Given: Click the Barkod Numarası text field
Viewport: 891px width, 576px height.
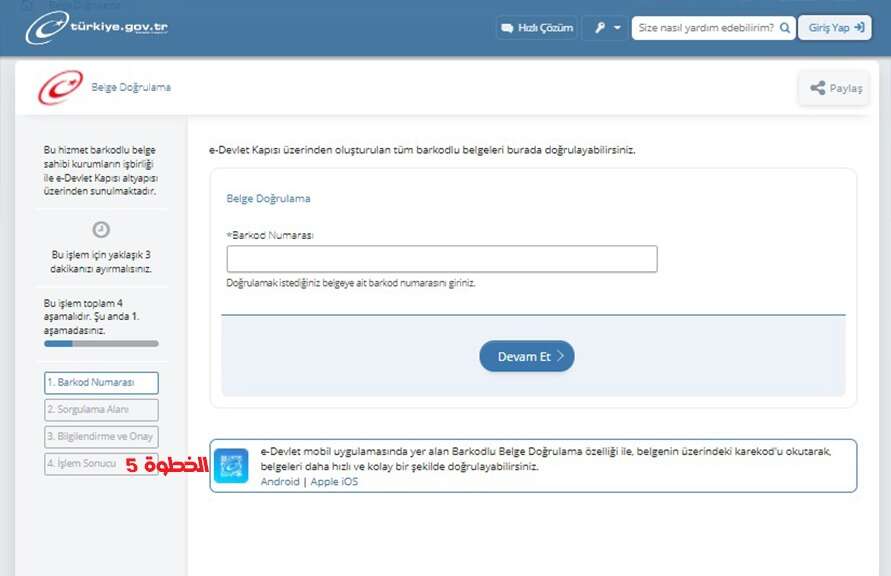Looking at the screenshot, I should (442, 259).
